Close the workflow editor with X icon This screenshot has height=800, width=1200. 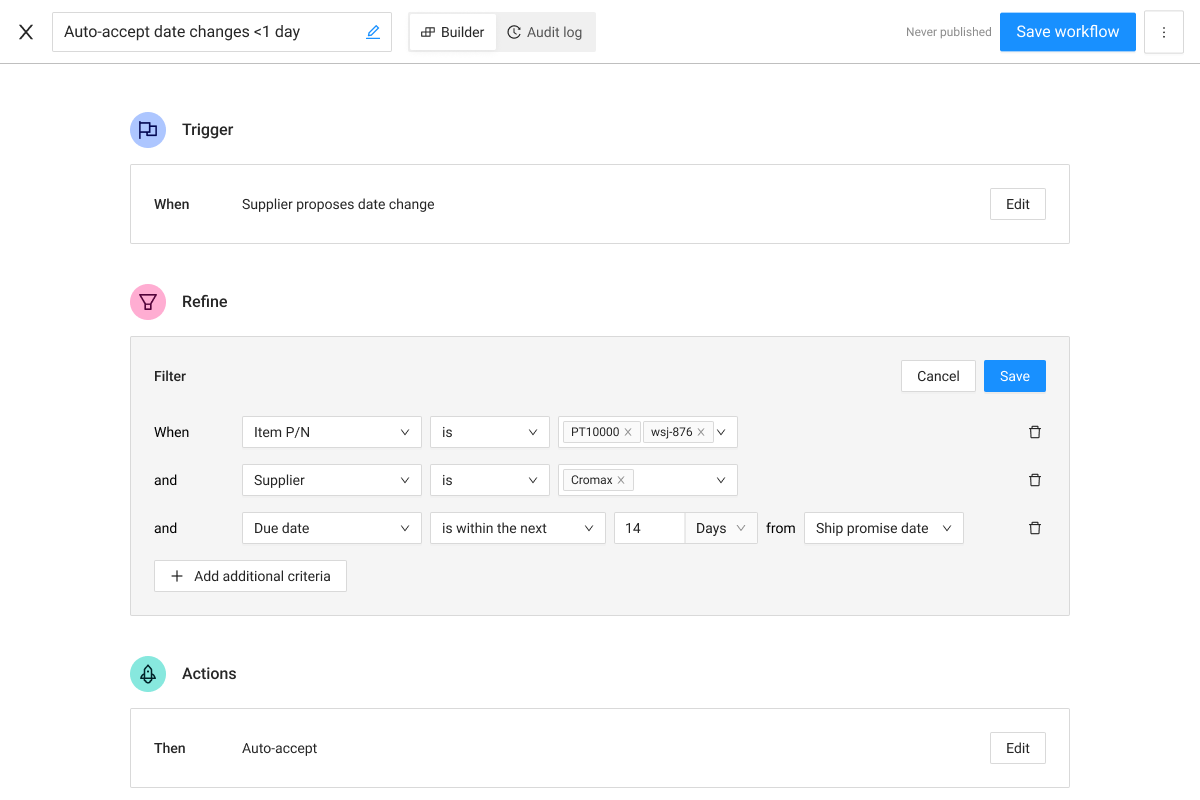click(x=26, y=32)
